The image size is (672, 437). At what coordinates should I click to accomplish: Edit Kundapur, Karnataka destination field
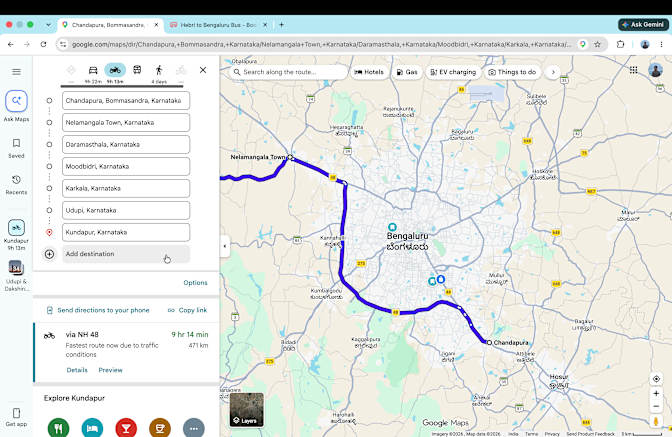(x=126, y=232)
